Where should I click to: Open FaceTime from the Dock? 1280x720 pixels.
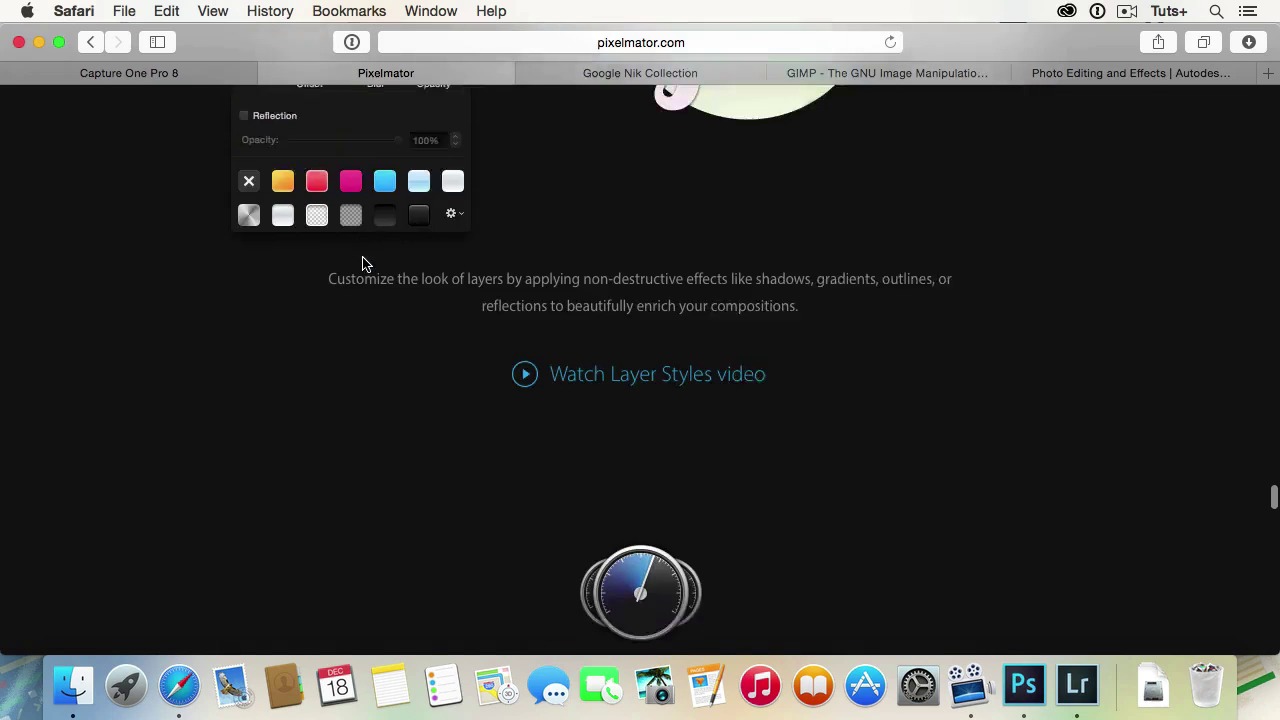(x=601, y=686)
